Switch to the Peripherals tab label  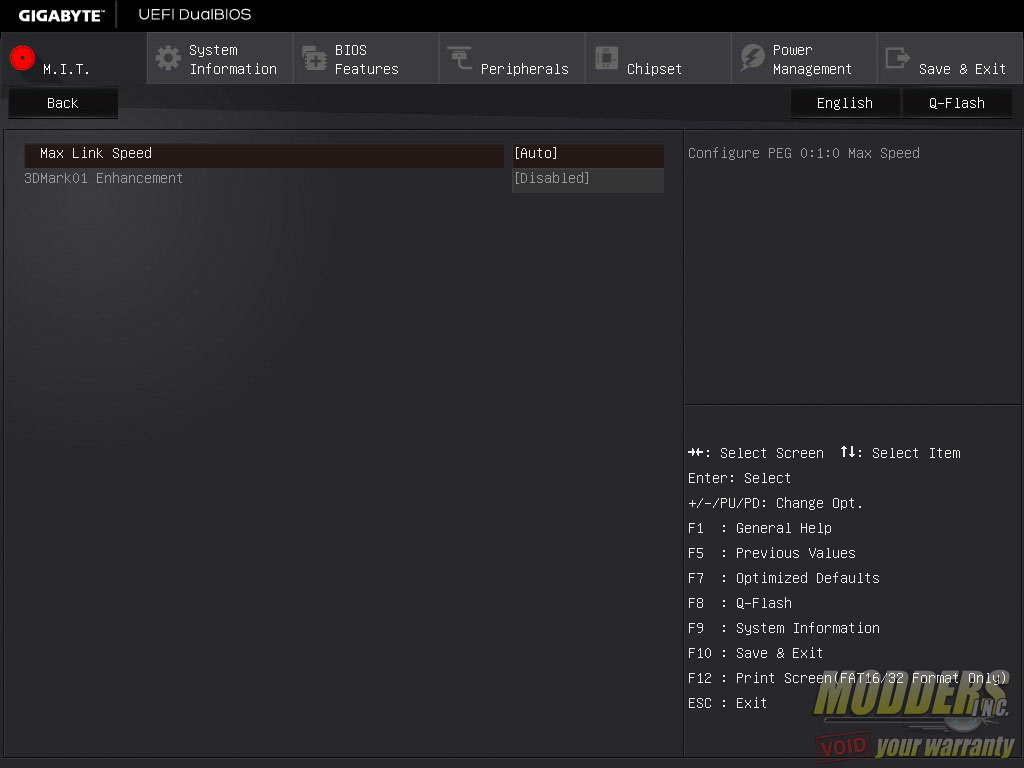point(524,69)
